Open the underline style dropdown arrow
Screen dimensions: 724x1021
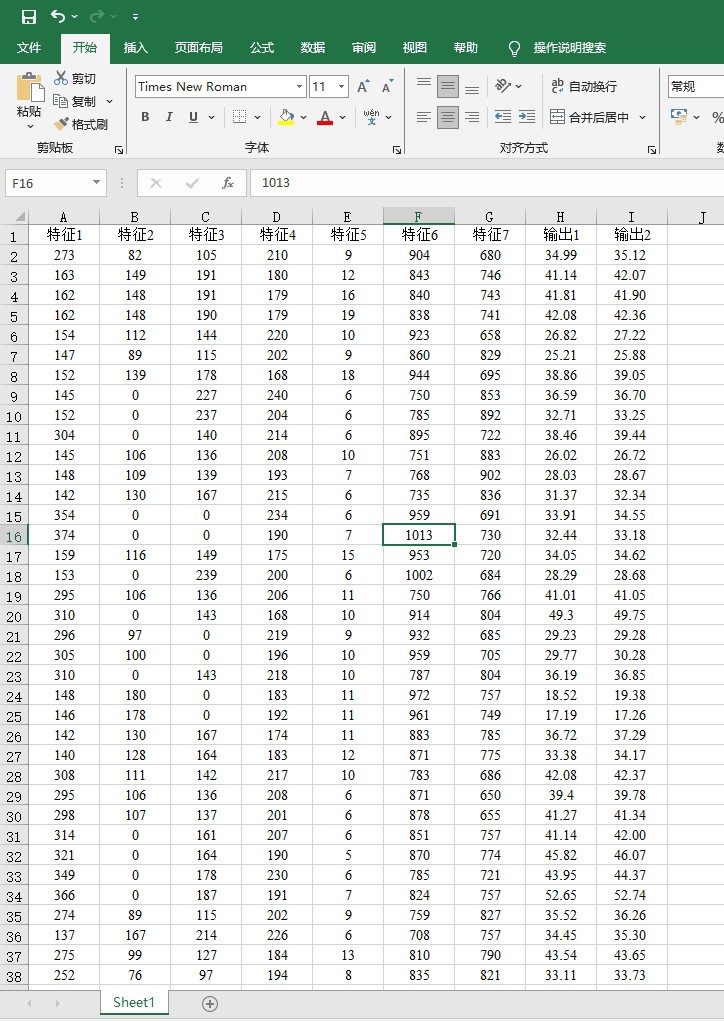212,118
